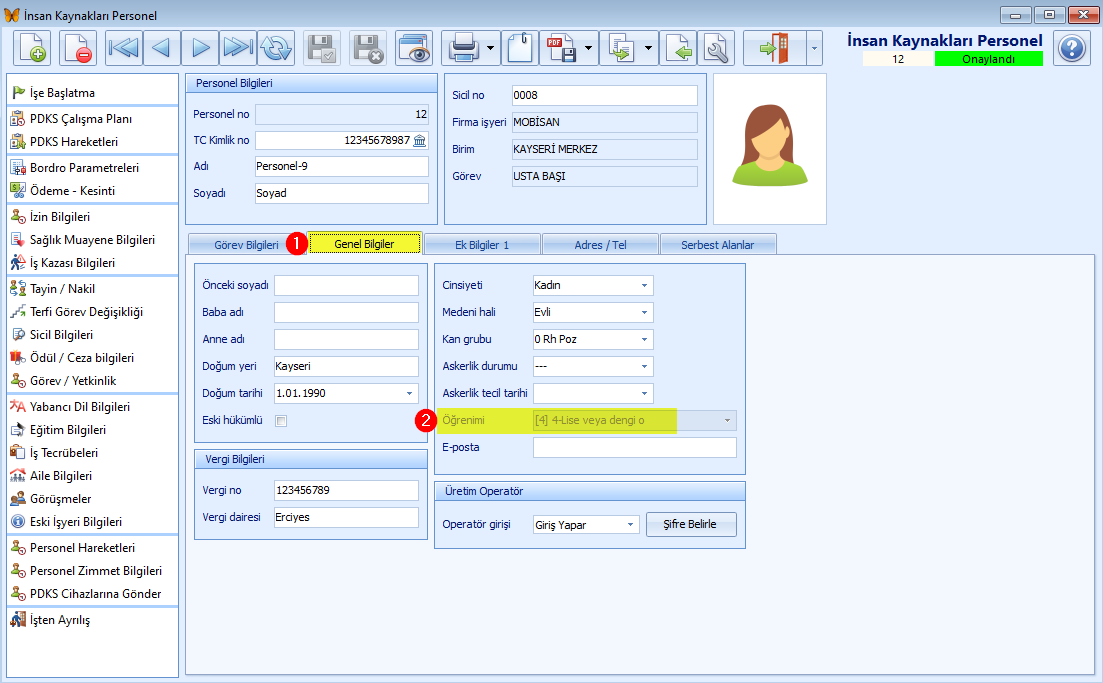Open the Doğum tarihi date picker
Viewport: 1103px width, 683px height.
(x=411, y=393)
